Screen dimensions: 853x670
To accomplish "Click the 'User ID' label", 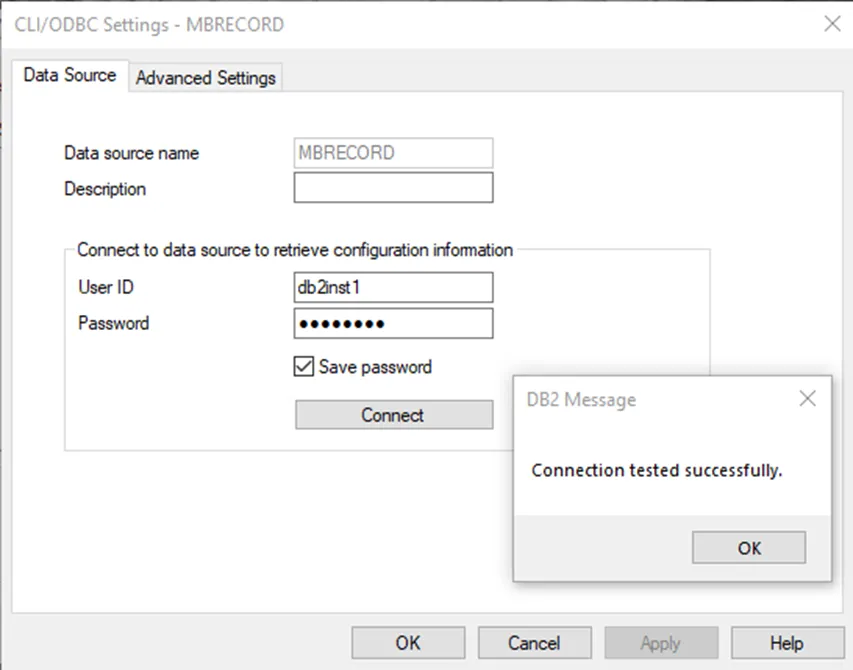I will click(106, 287).
